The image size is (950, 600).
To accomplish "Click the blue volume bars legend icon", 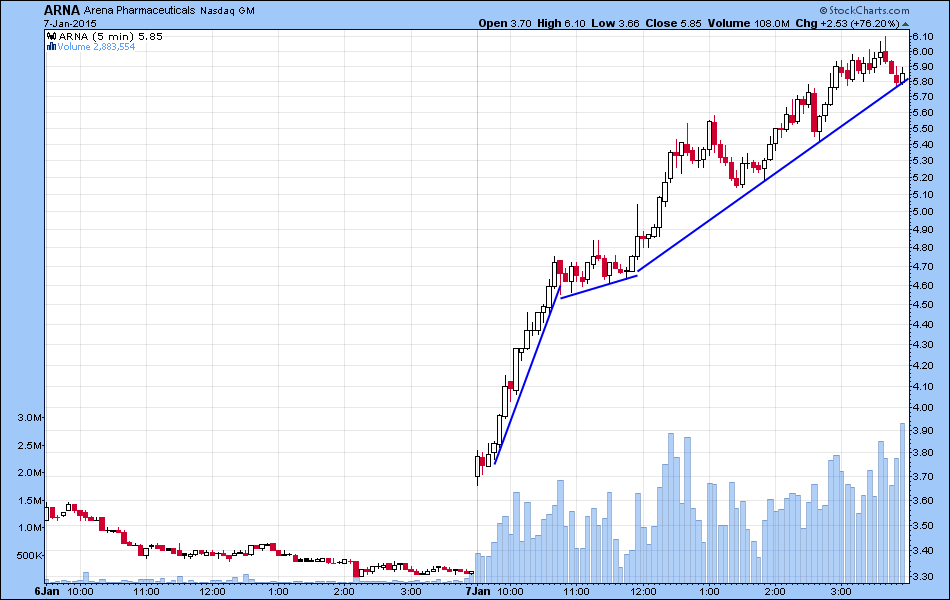I will [52, 47].
